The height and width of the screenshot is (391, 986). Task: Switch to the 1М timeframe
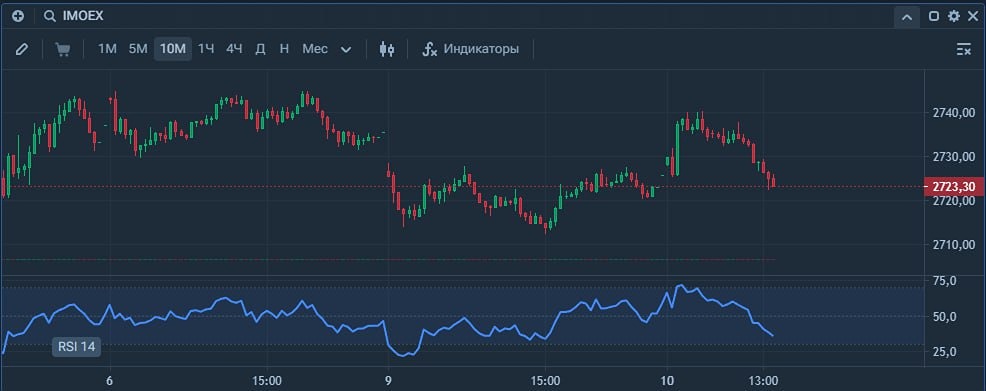(x=108, y=49)
